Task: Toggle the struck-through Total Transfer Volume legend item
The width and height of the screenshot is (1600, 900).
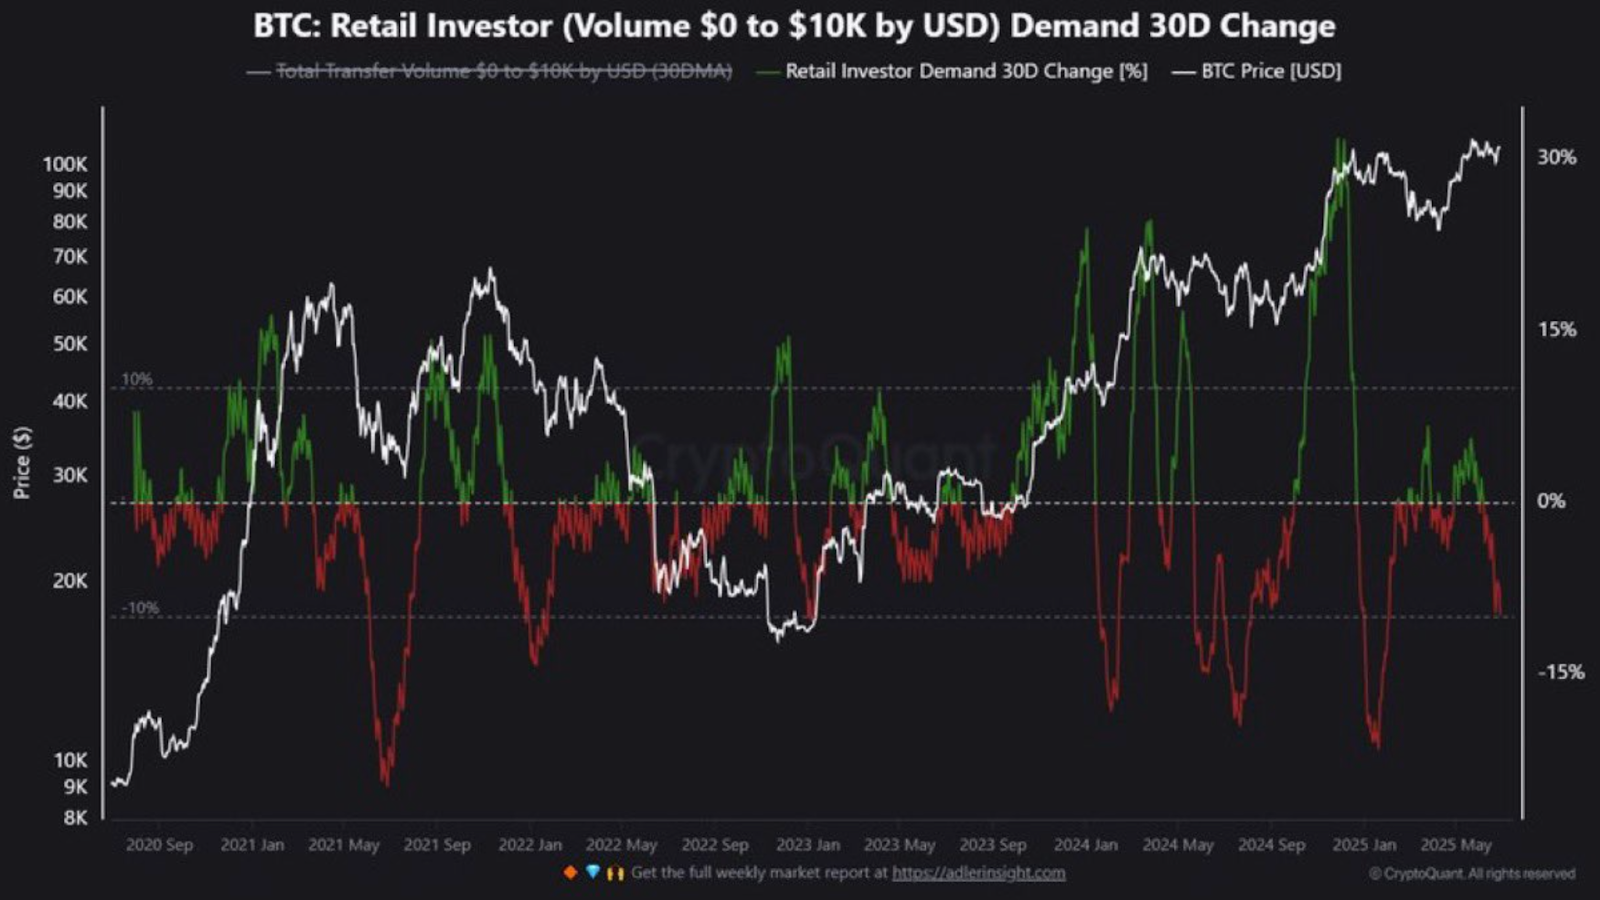Action: (490, 71)
